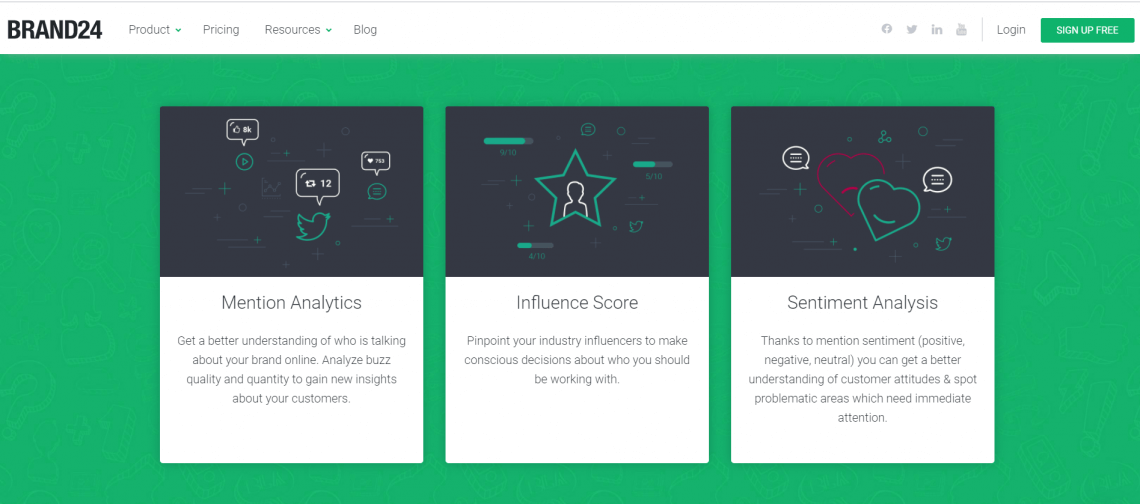Click the 753 hearts speech bubble
Viewport: 1140px width, 504px height.
376,161
